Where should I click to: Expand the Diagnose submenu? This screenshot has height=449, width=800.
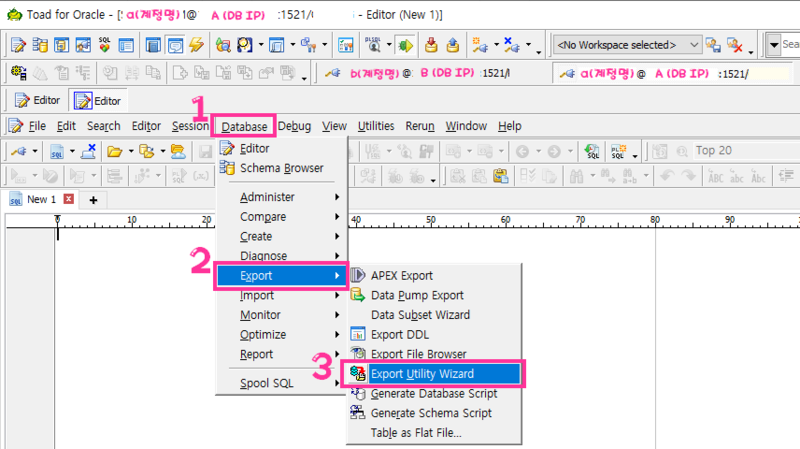tap(281, 256)
